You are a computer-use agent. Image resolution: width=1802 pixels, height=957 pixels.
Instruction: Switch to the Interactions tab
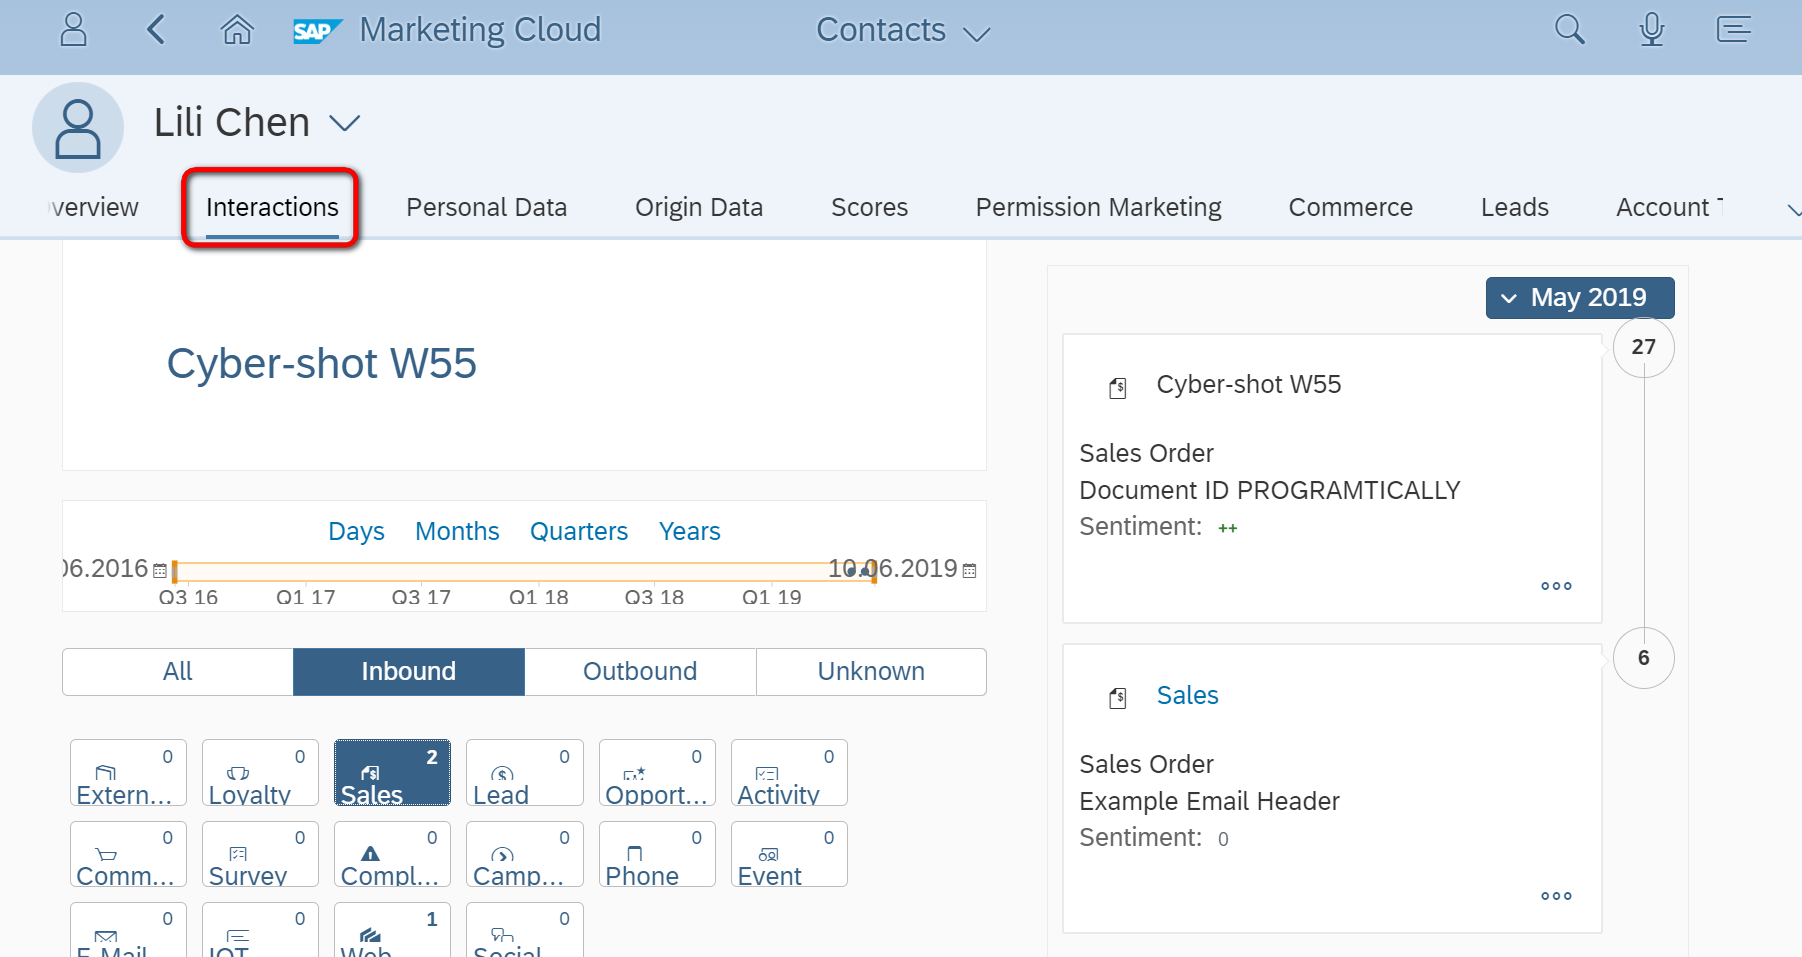[272, 207]
